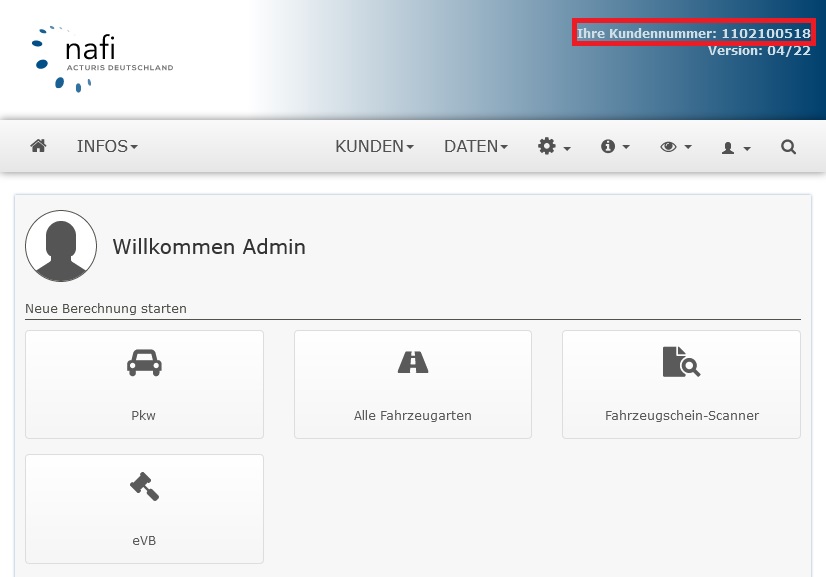Click the Willkommen Admin heading
This screenshot has width=826, height=577.
coord(209,247)
